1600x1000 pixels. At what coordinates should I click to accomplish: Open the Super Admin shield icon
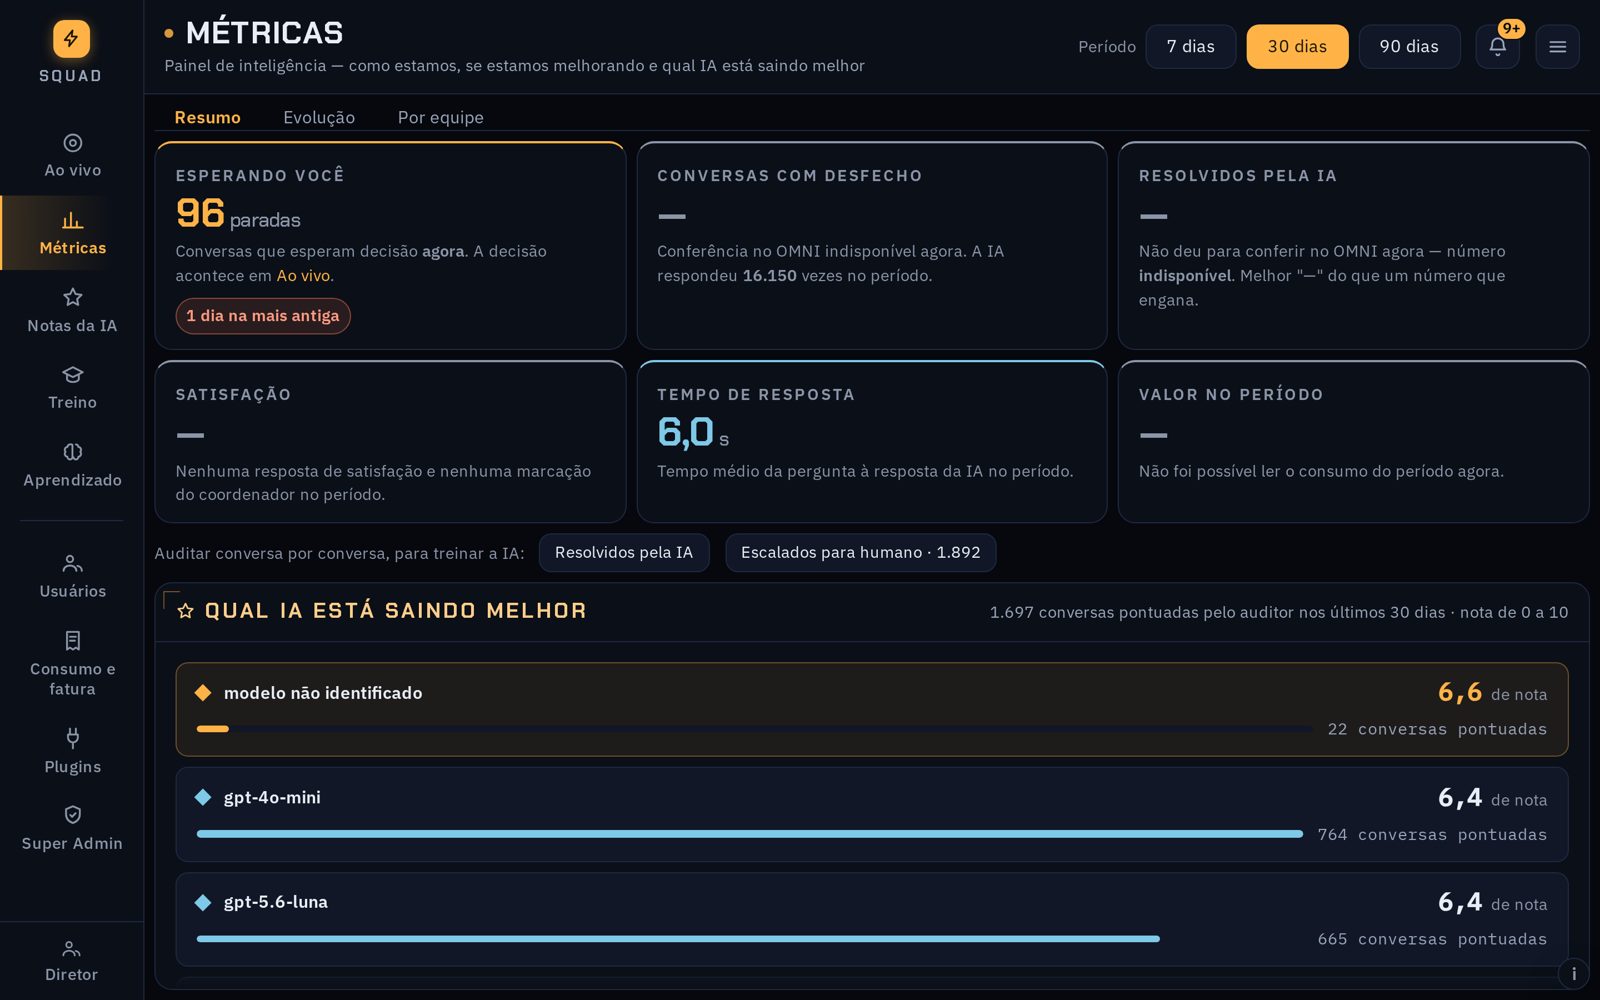click(x=72, y=815)
